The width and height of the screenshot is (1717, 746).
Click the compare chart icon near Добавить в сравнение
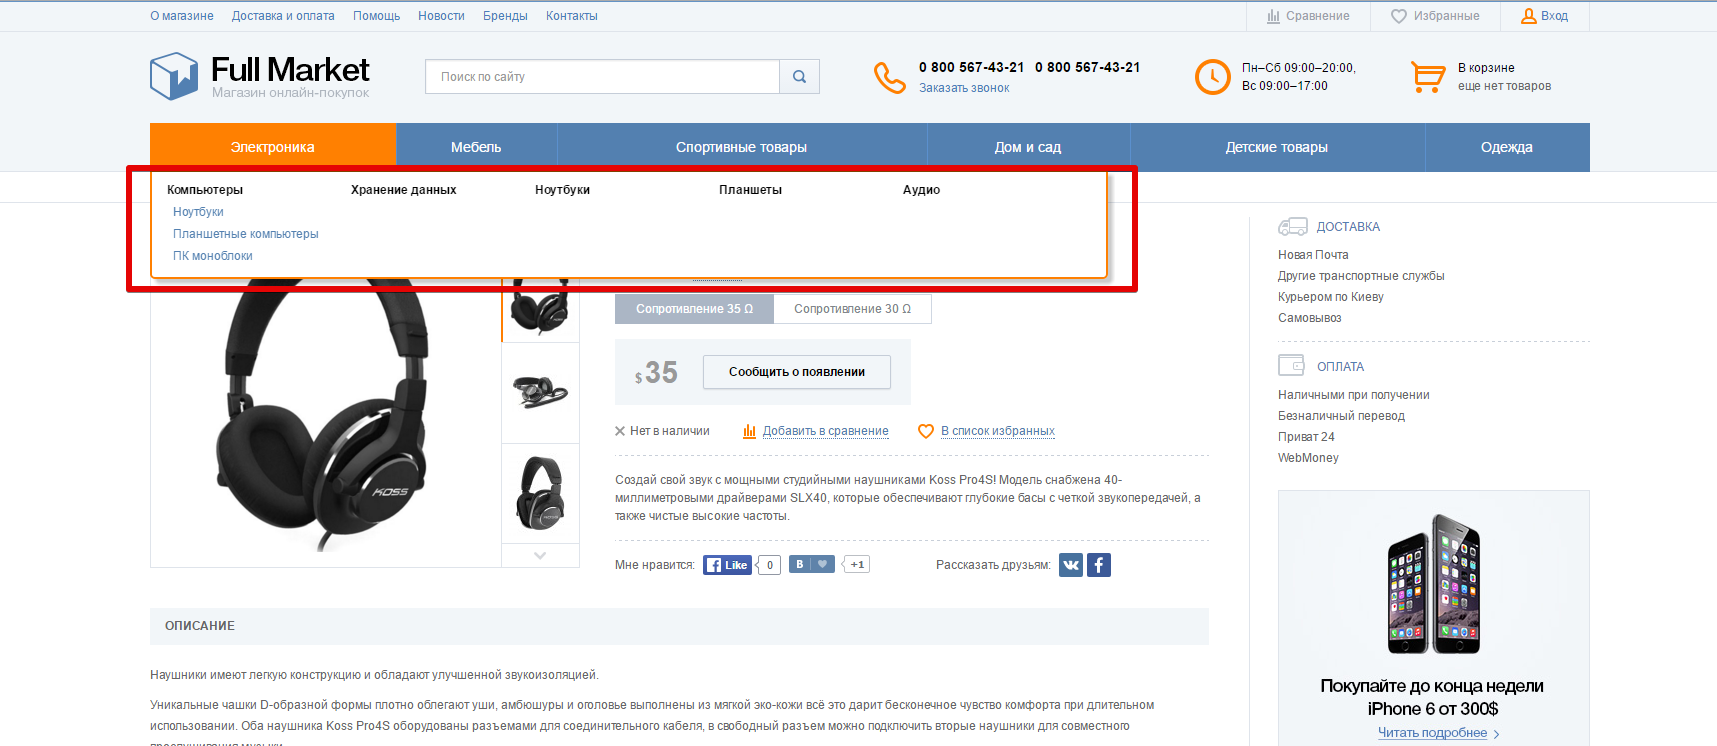pos(749,431)
